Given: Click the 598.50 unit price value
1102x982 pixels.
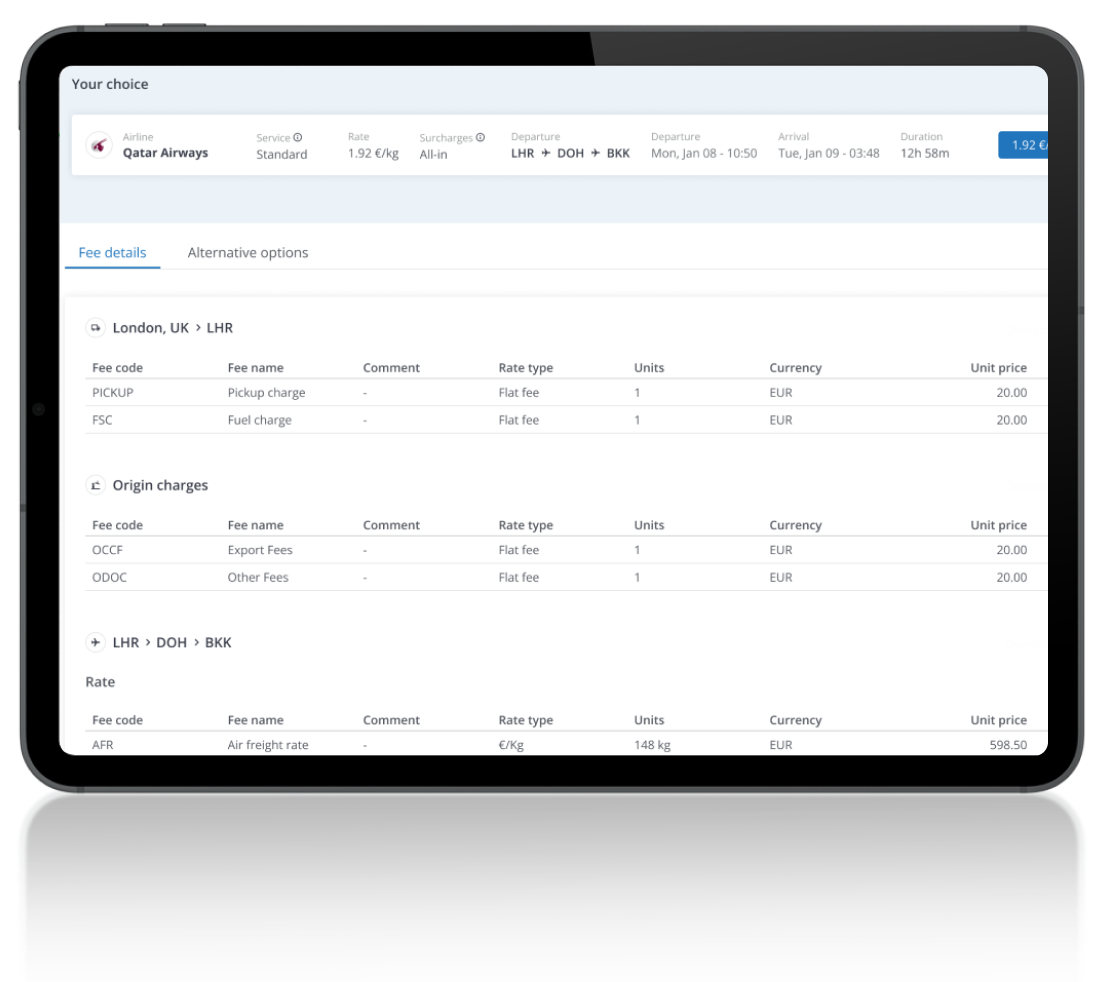Looking at the screenshot, I should pos(1008,744).
